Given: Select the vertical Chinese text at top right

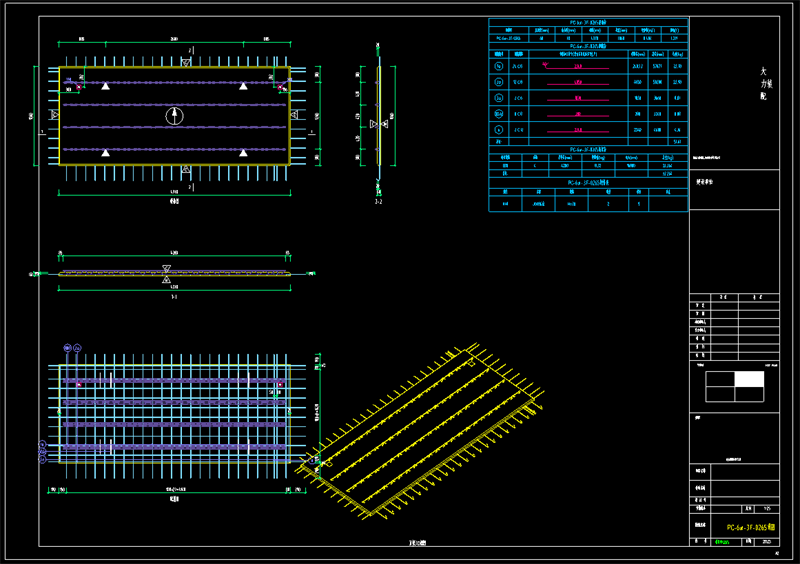Looking at the screenshot, I should coord(766,83).
